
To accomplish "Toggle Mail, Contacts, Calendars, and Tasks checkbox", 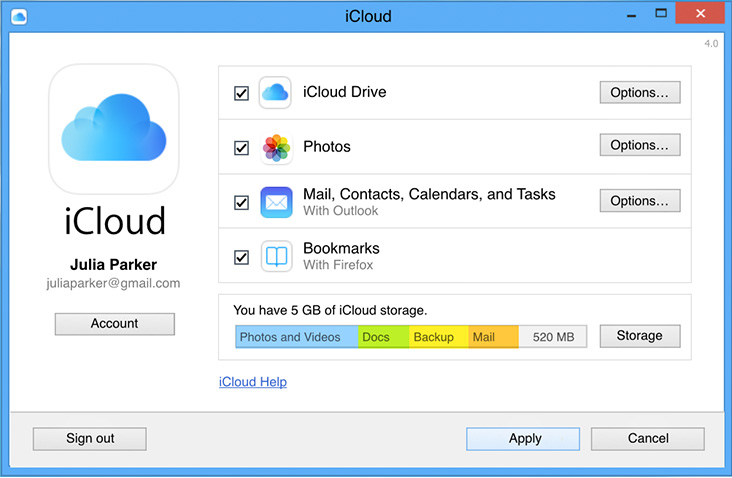I will pos(241,202).
